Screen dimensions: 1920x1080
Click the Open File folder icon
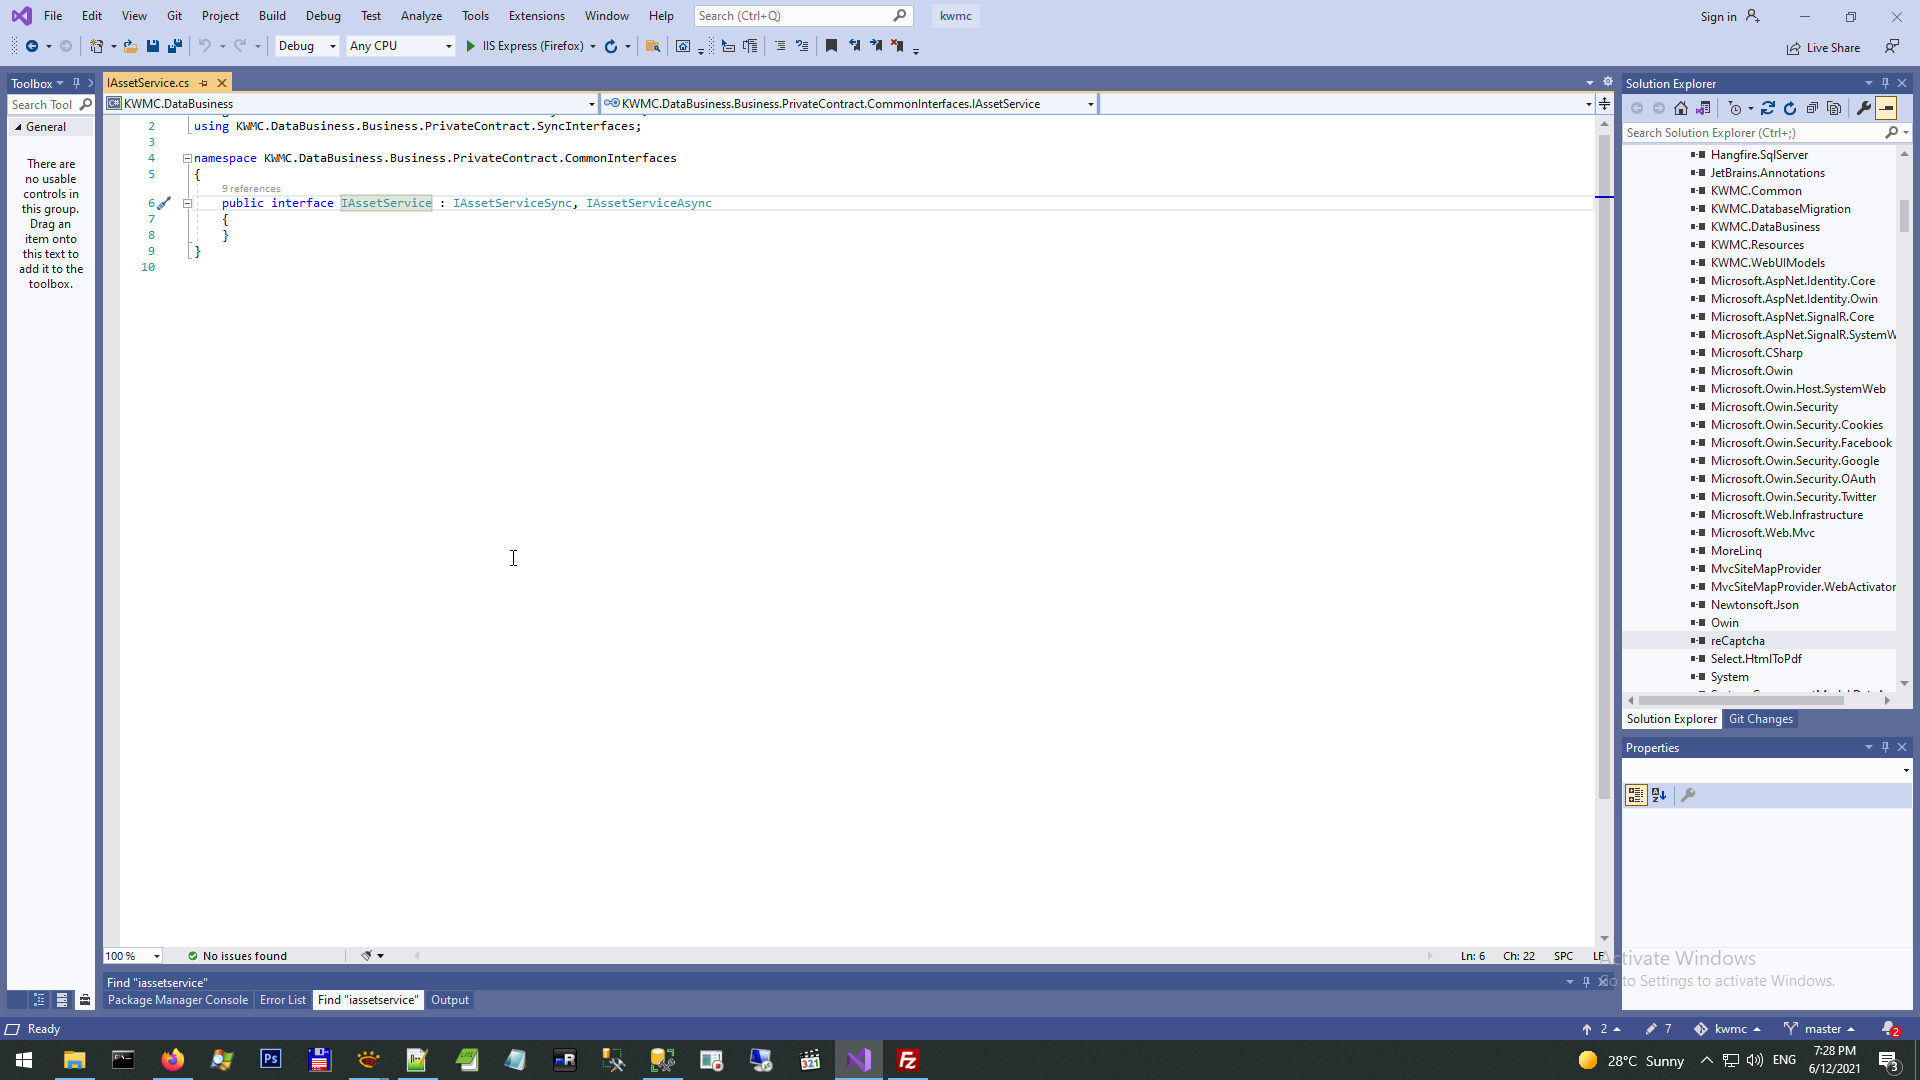130,46
